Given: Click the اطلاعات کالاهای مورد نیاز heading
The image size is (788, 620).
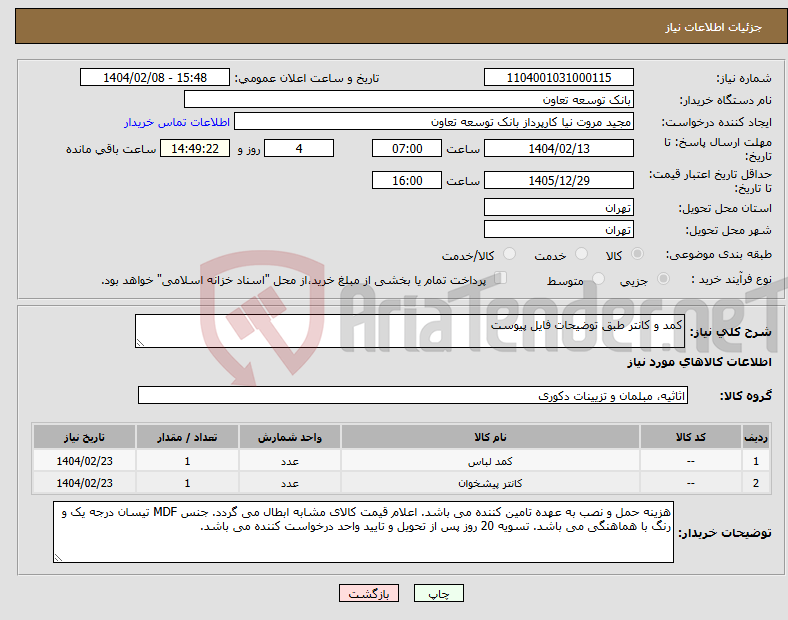Looking at the screenshot, I should [x=699, y=362].
